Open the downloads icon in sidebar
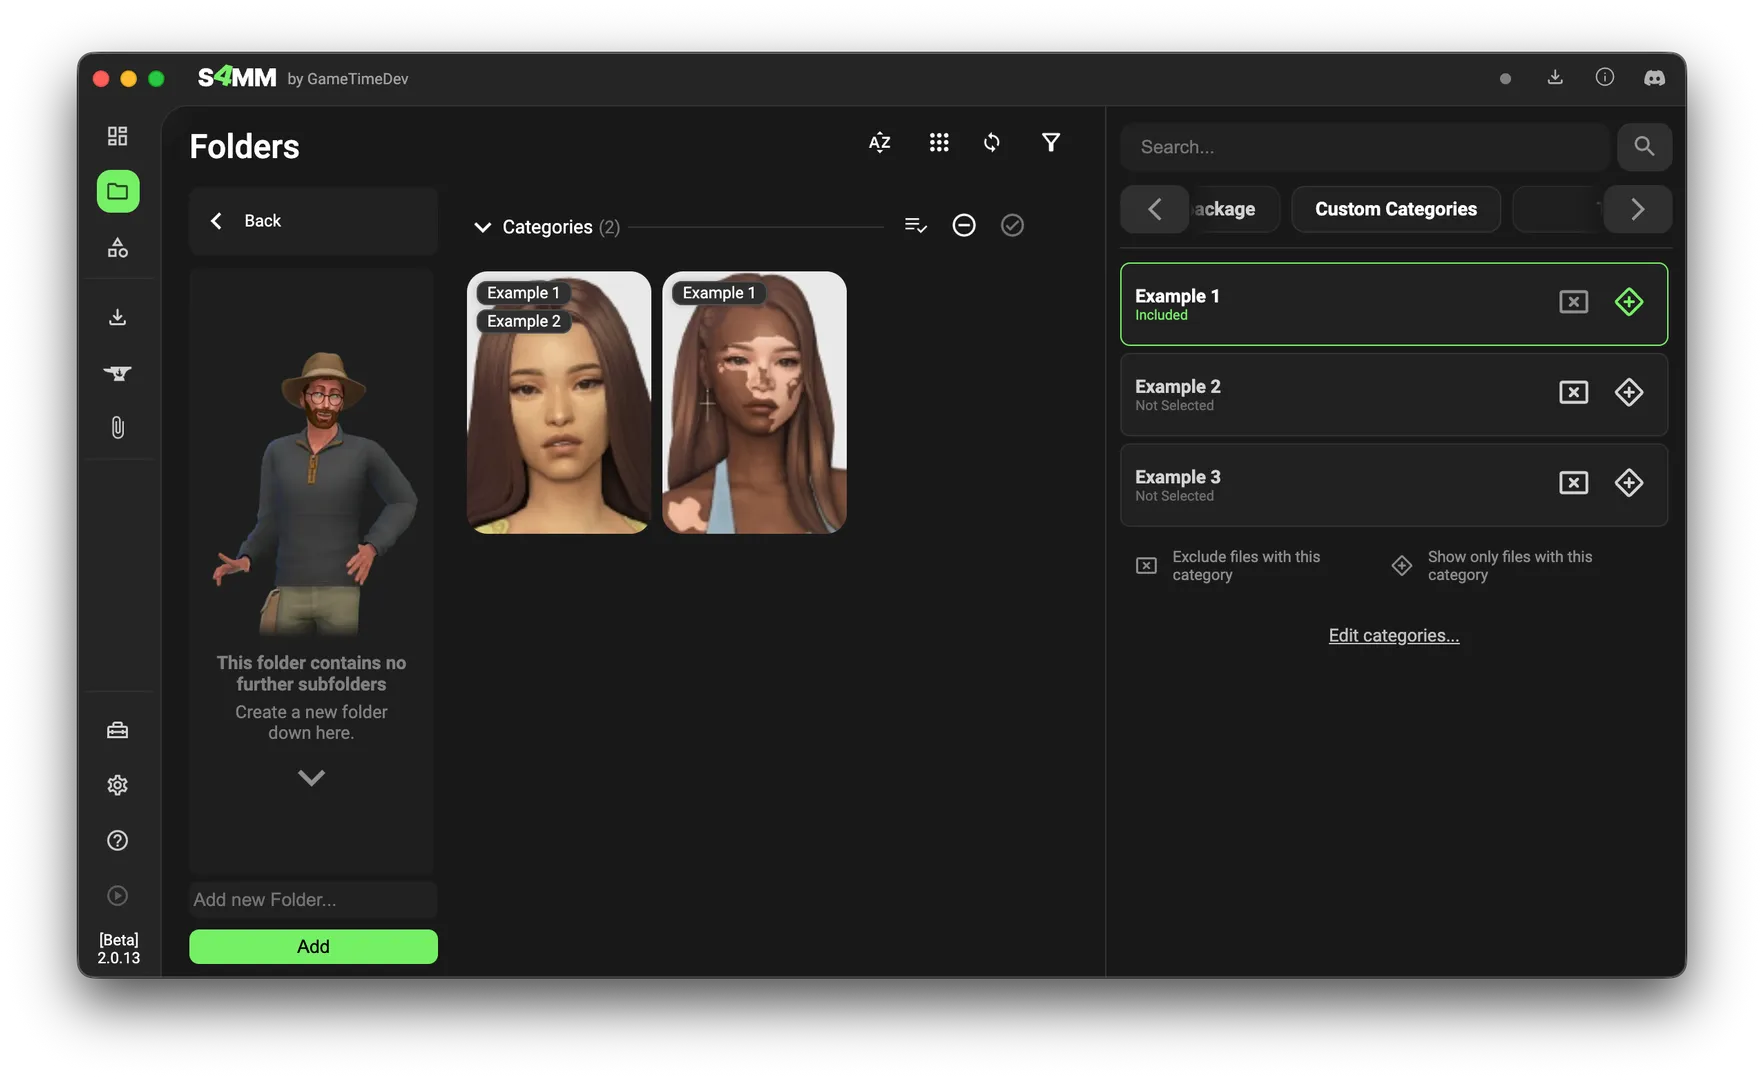Screen dimensions: 1764x1080 118,317
